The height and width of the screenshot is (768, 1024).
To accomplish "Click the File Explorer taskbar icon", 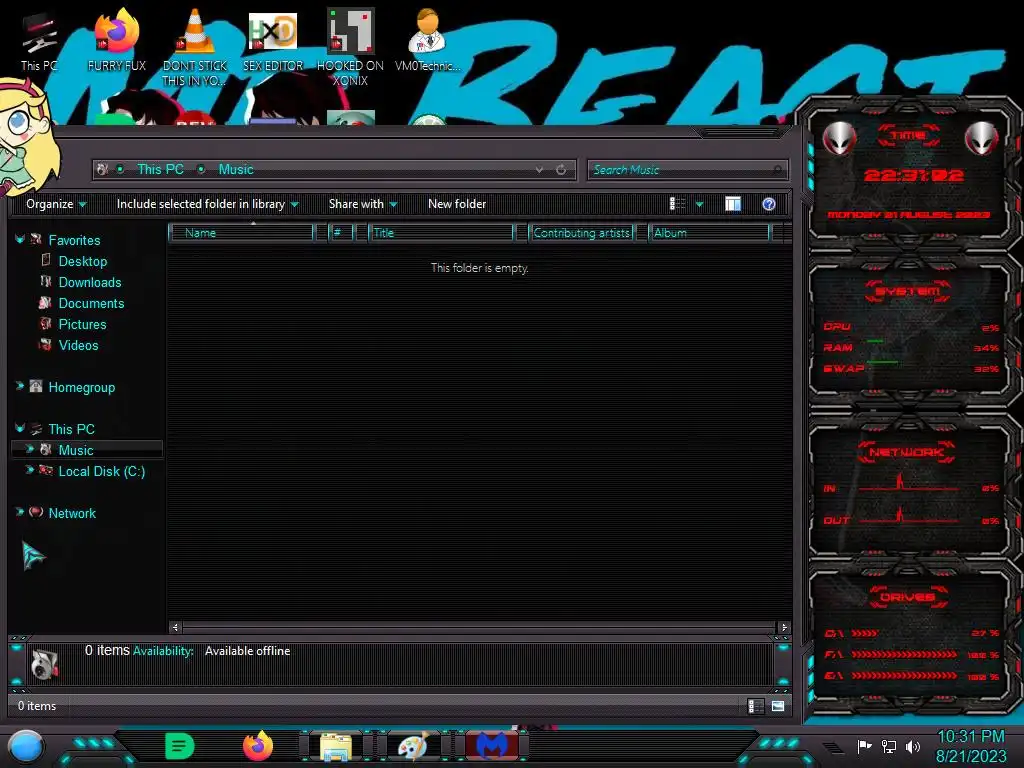I will coord(336,746).
